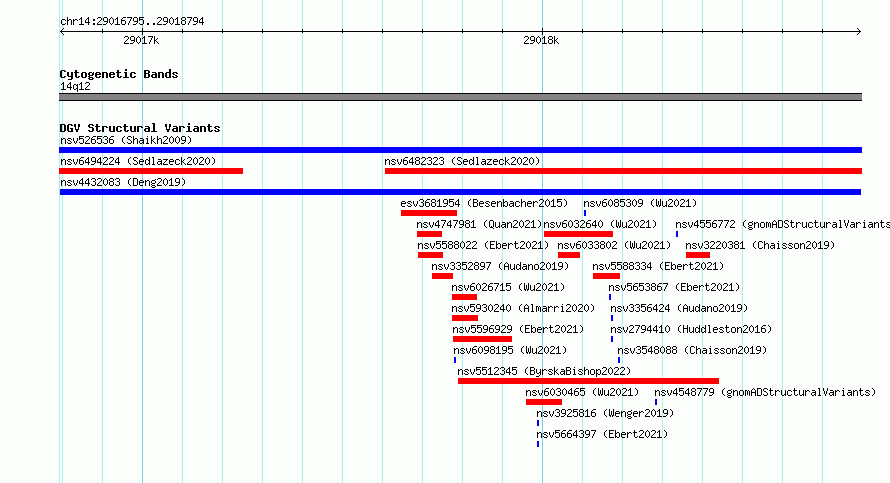Click the red bar under nsv6030465
Viewport: 890px width, 483px height.
click(544, 402)
